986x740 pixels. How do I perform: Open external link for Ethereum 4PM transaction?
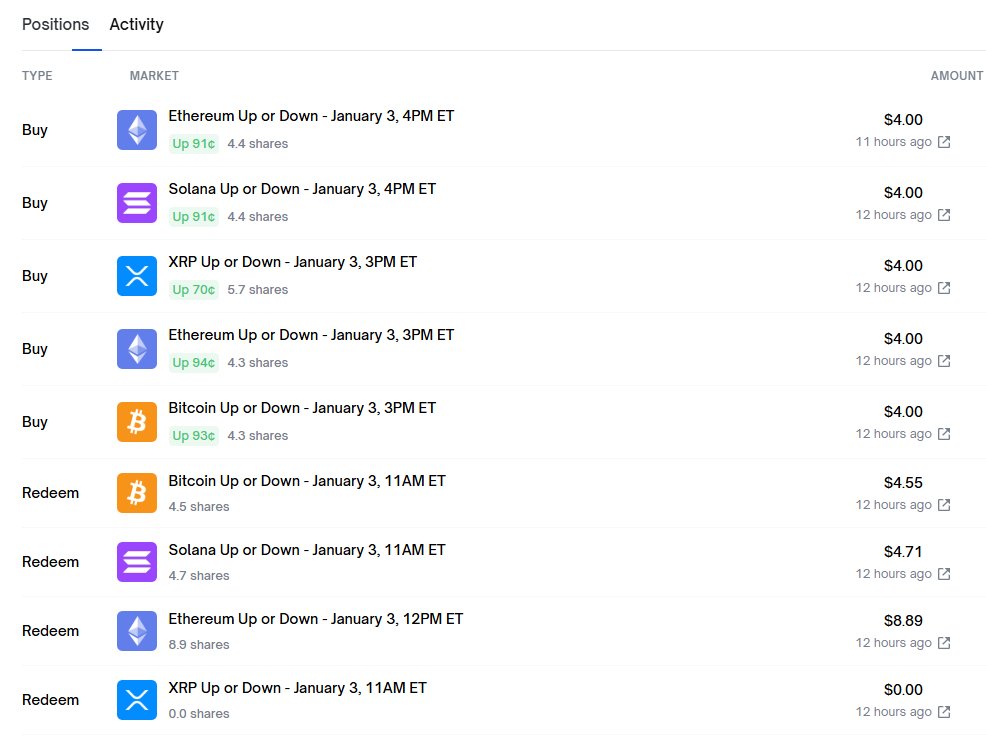coord(944,142)
